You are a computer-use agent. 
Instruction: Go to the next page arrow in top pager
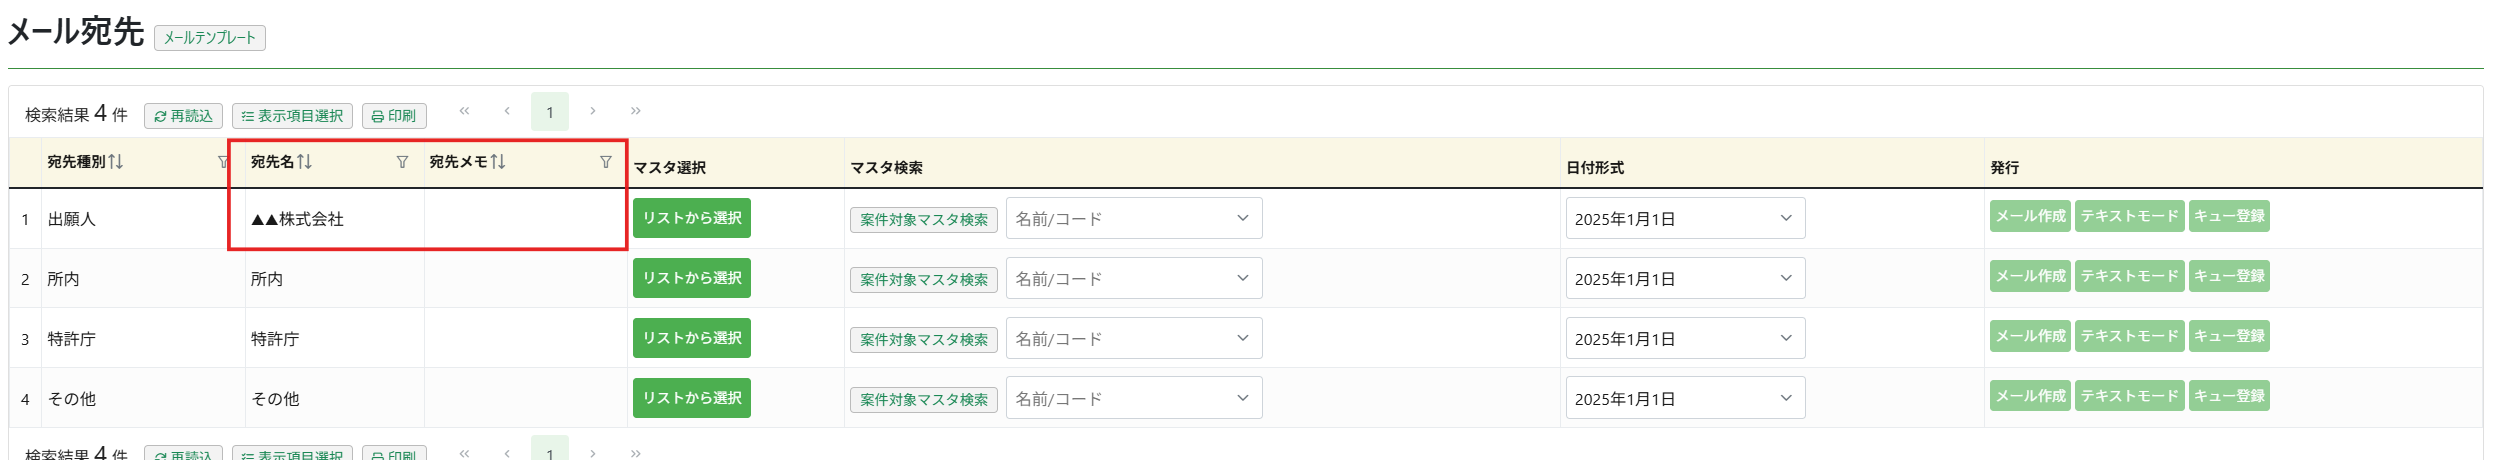coord(593,111)
